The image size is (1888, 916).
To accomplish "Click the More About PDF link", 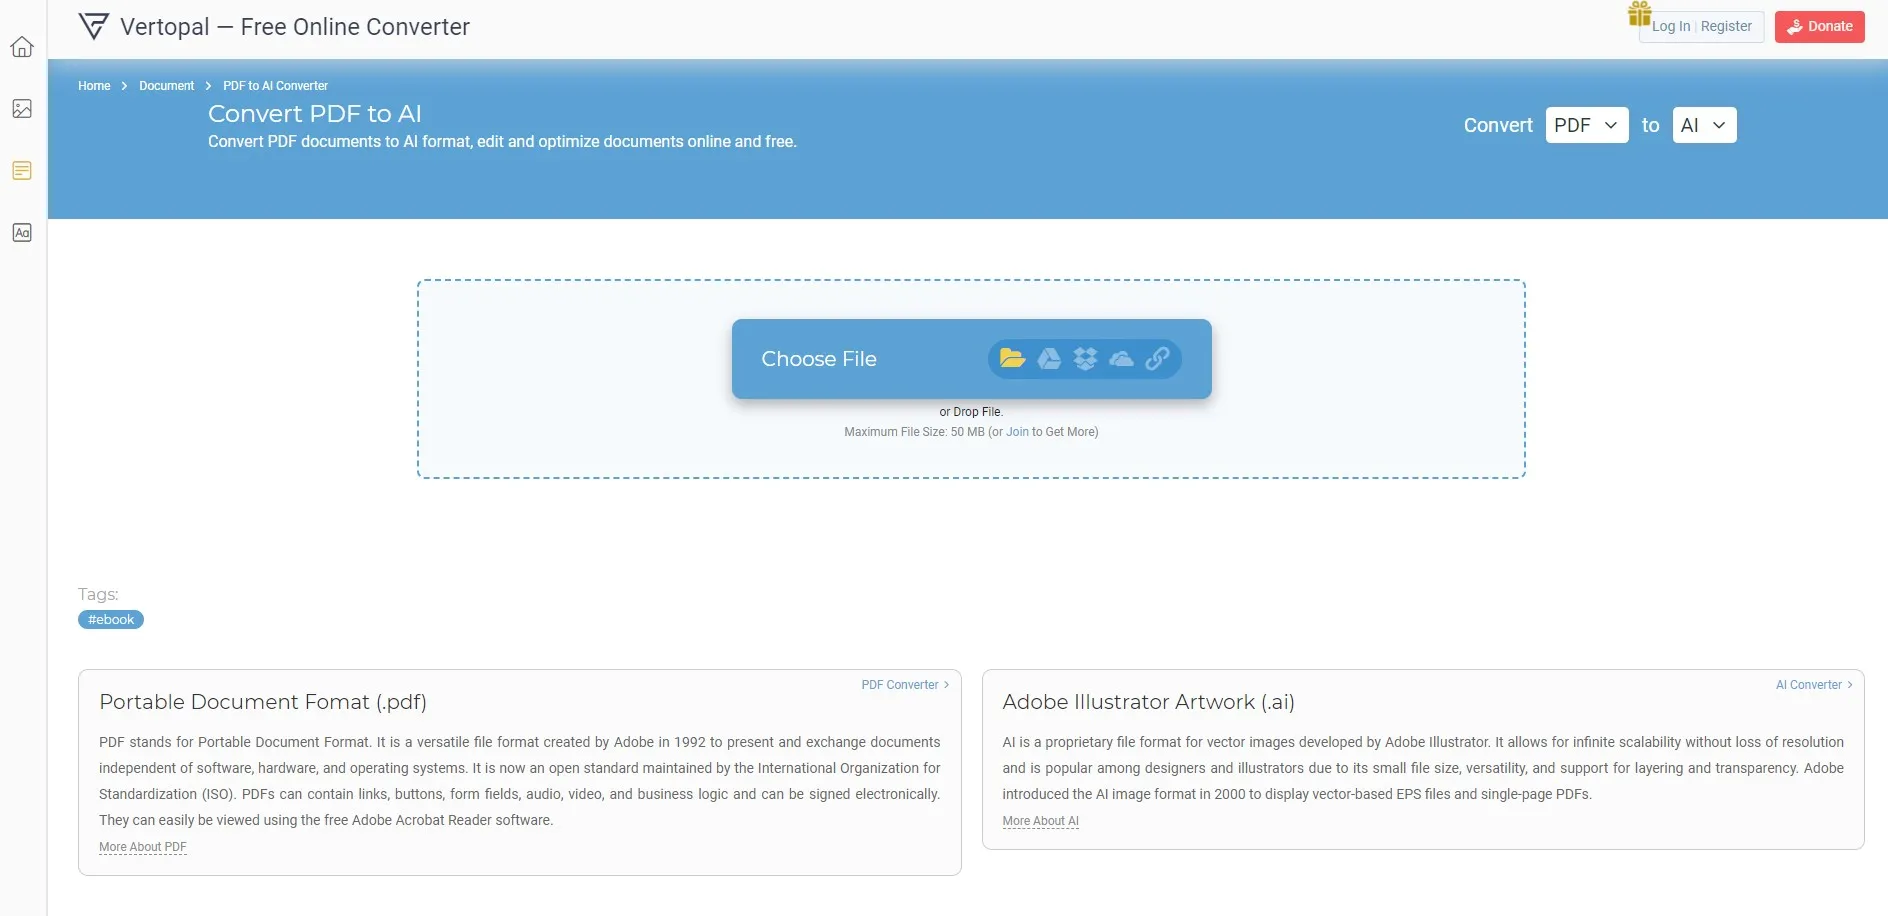I will click(143, 847).
